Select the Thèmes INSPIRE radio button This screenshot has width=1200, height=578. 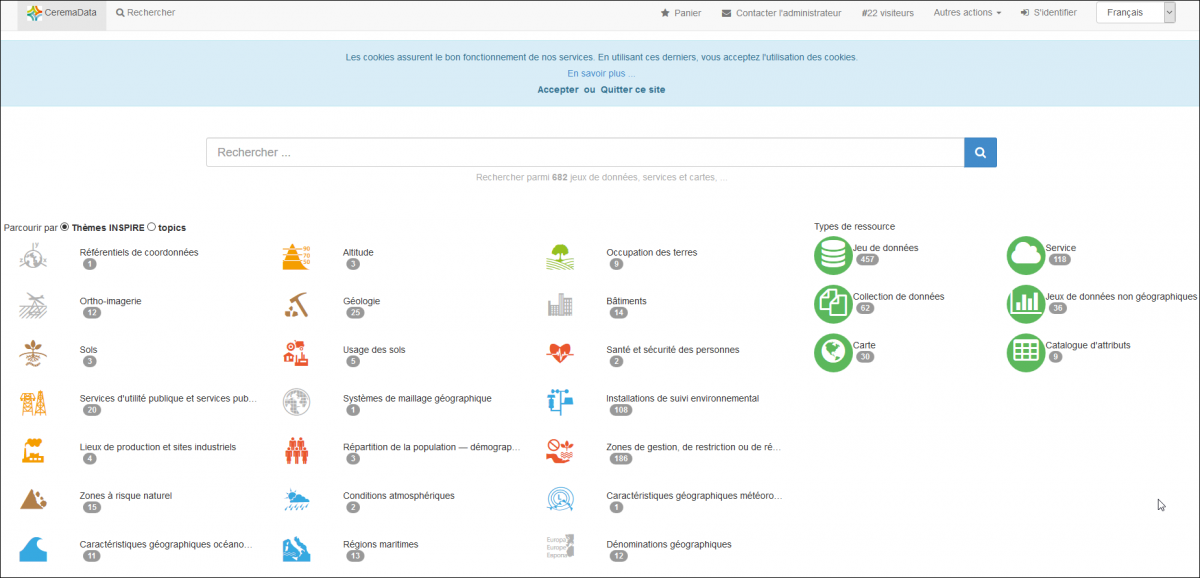pos(65,228)
